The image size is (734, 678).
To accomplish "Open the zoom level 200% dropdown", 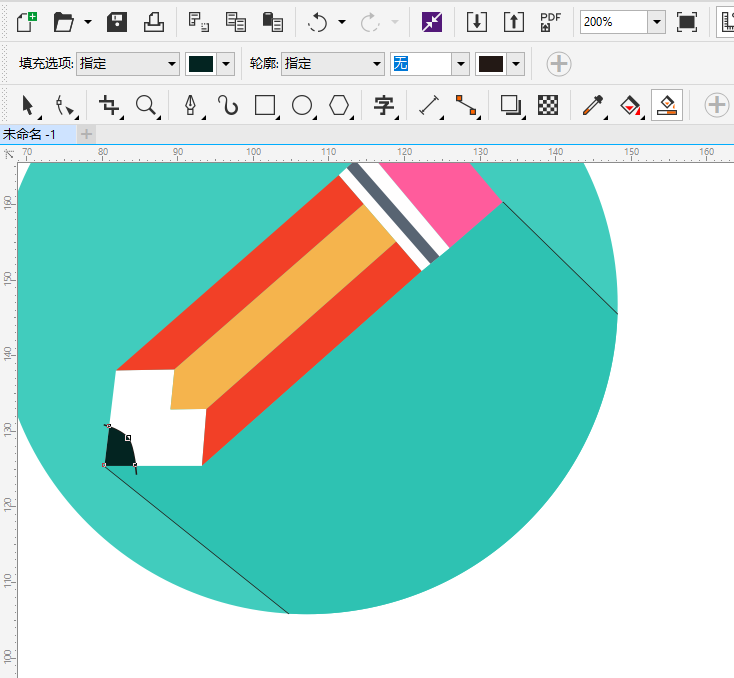I will coord(656,22).
